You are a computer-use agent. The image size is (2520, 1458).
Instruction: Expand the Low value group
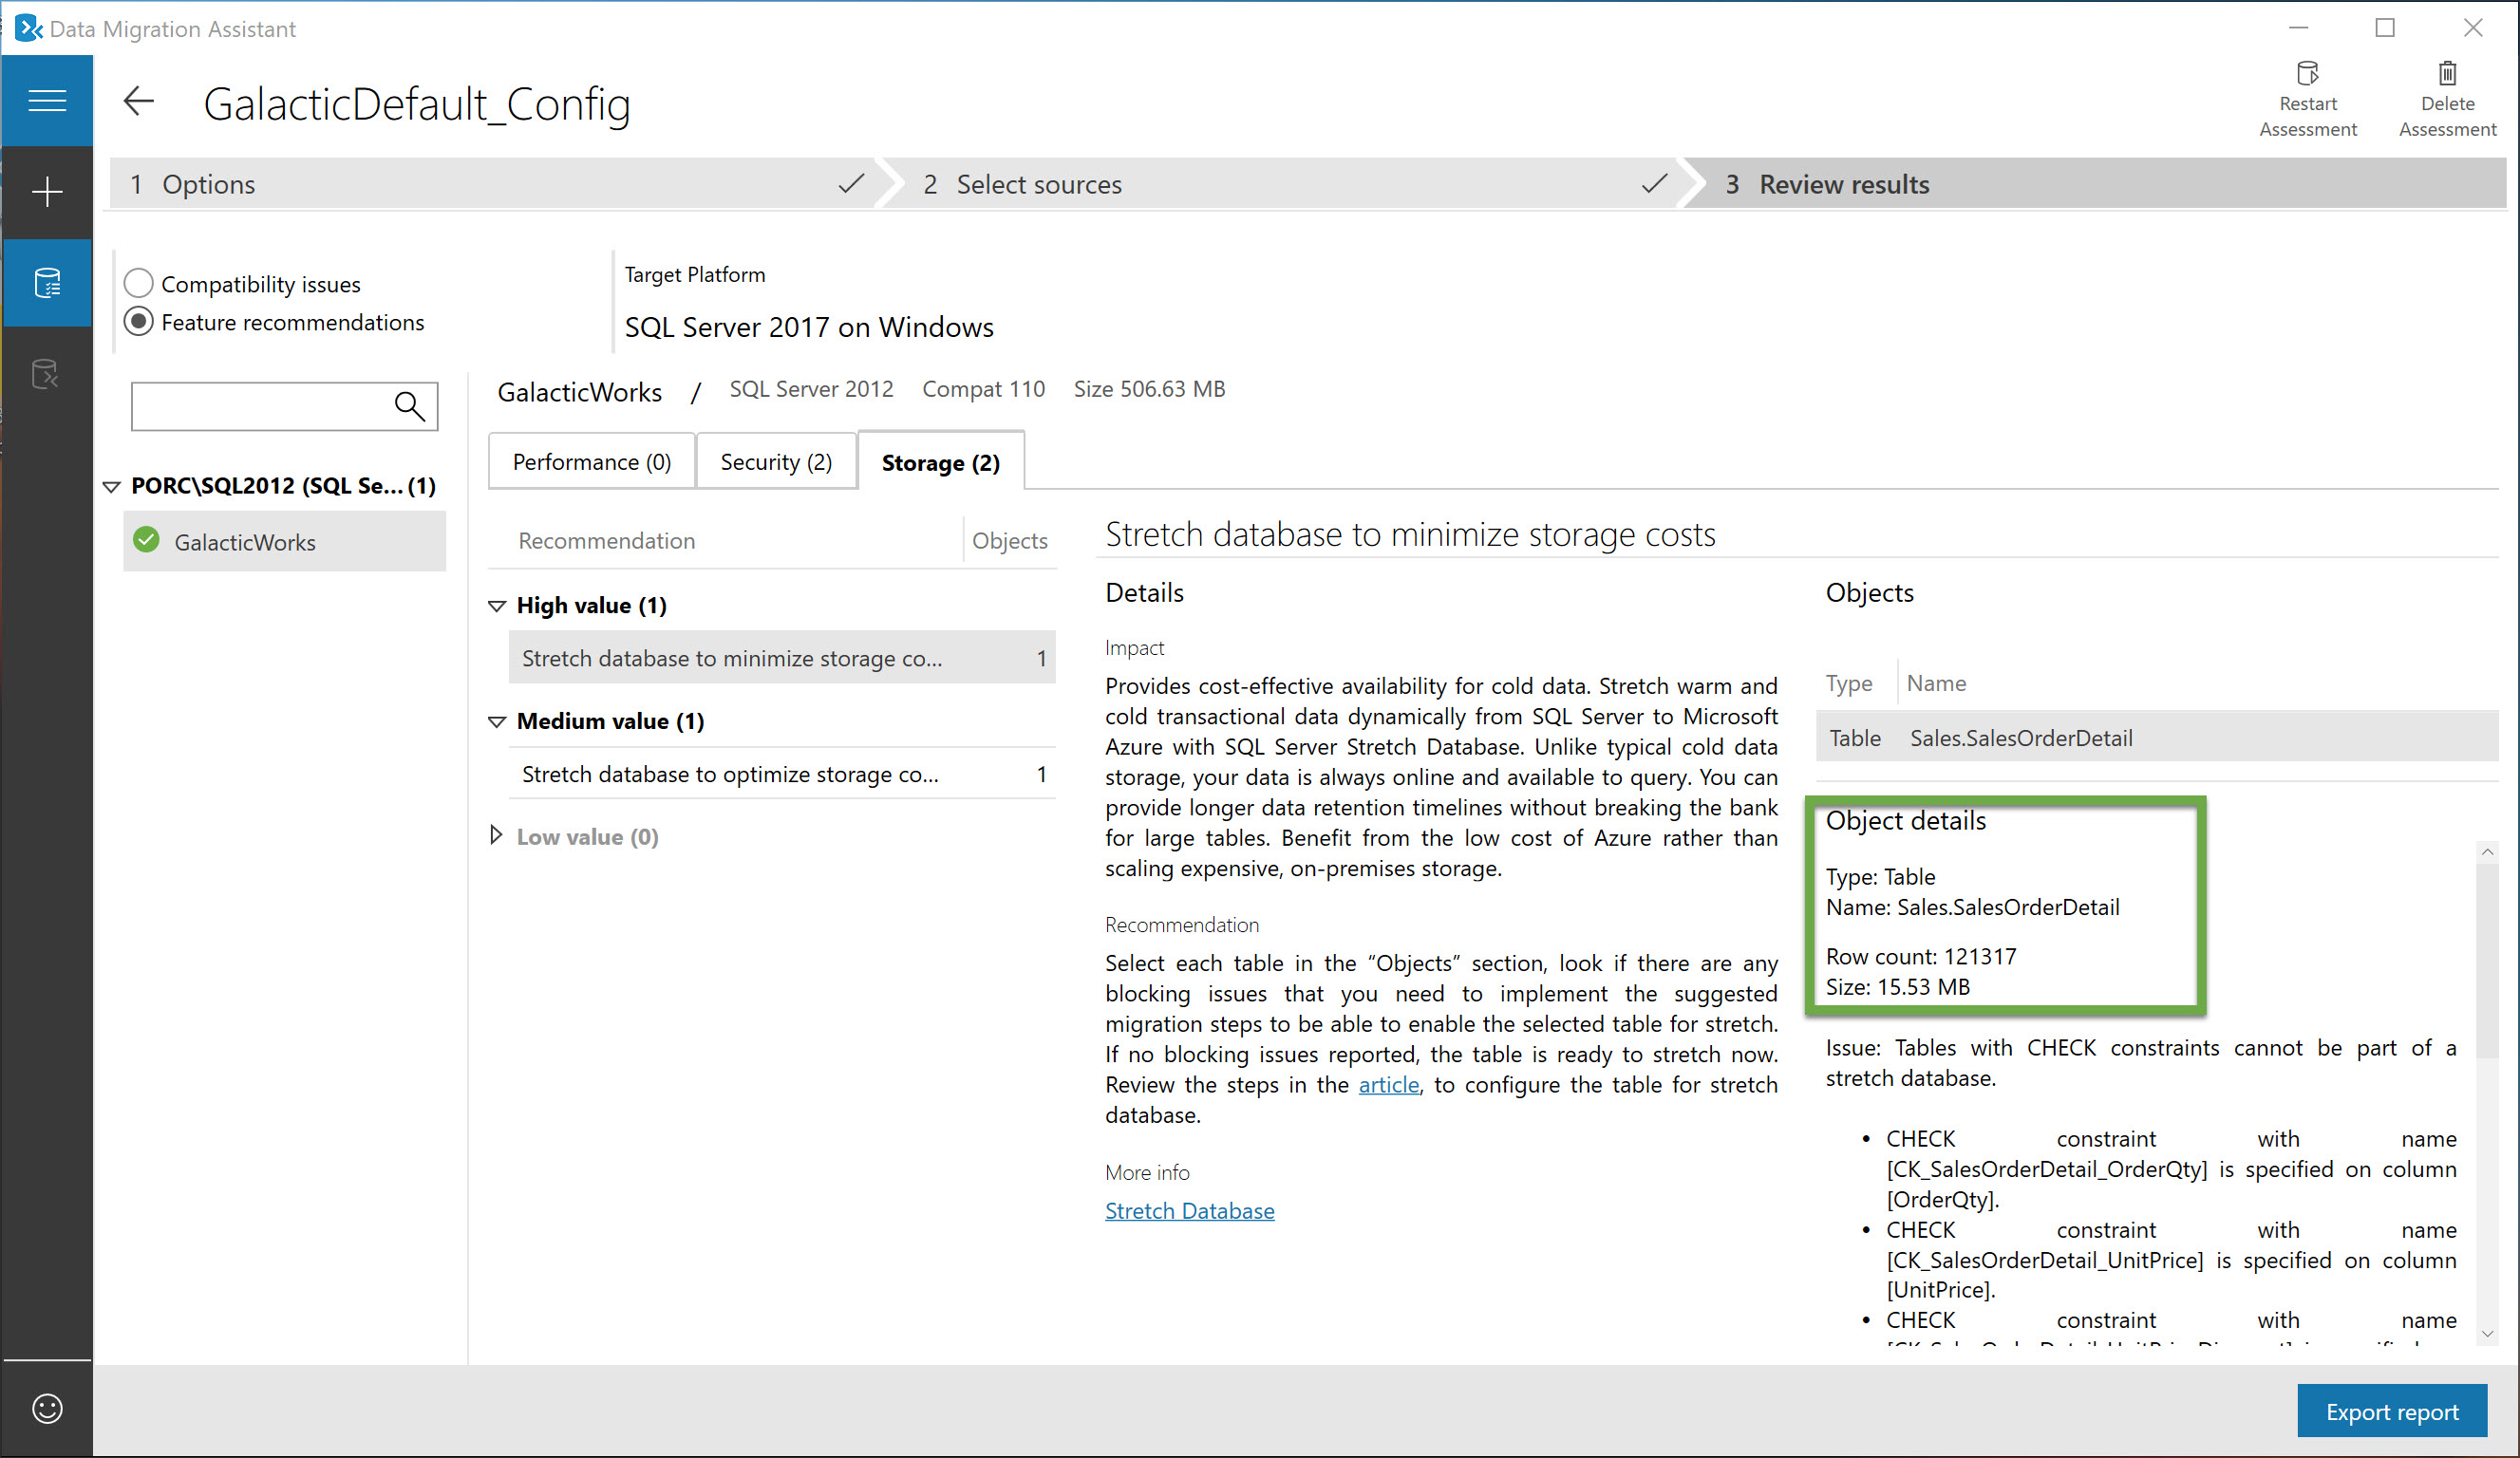[496, 835]
